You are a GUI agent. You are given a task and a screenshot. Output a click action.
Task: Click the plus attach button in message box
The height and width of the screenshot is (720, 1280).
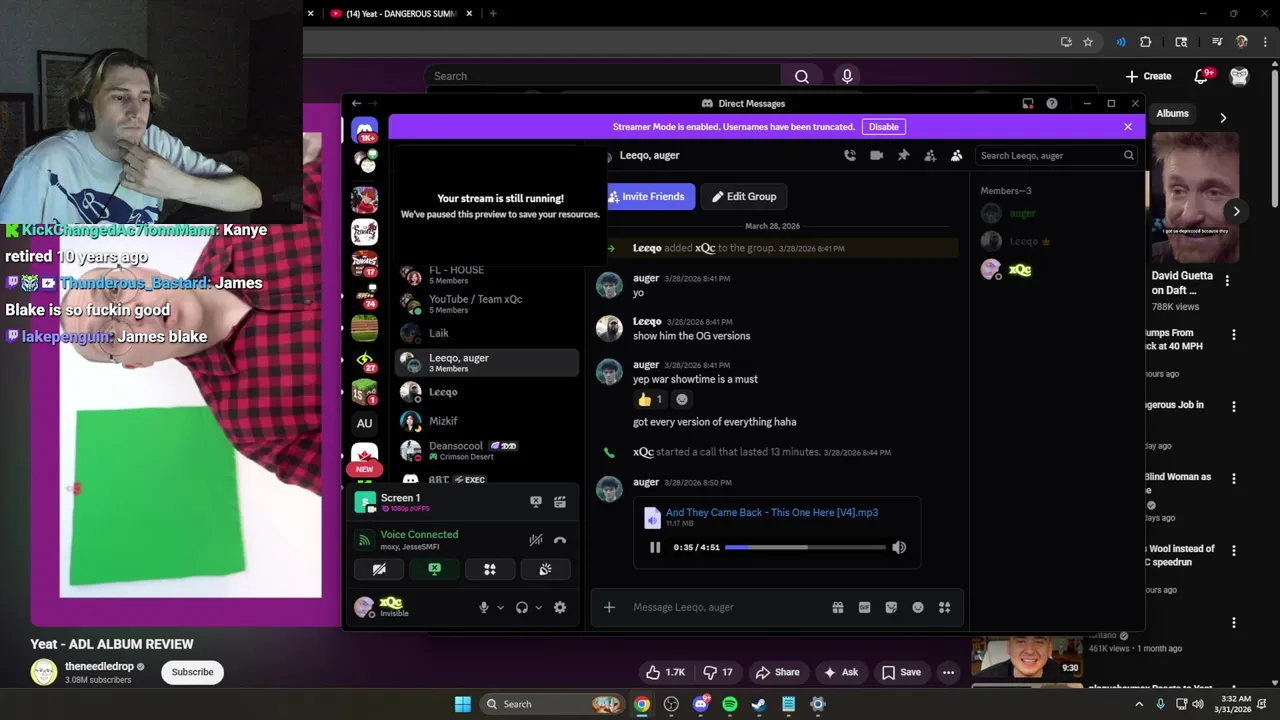[x=609, y=607]
